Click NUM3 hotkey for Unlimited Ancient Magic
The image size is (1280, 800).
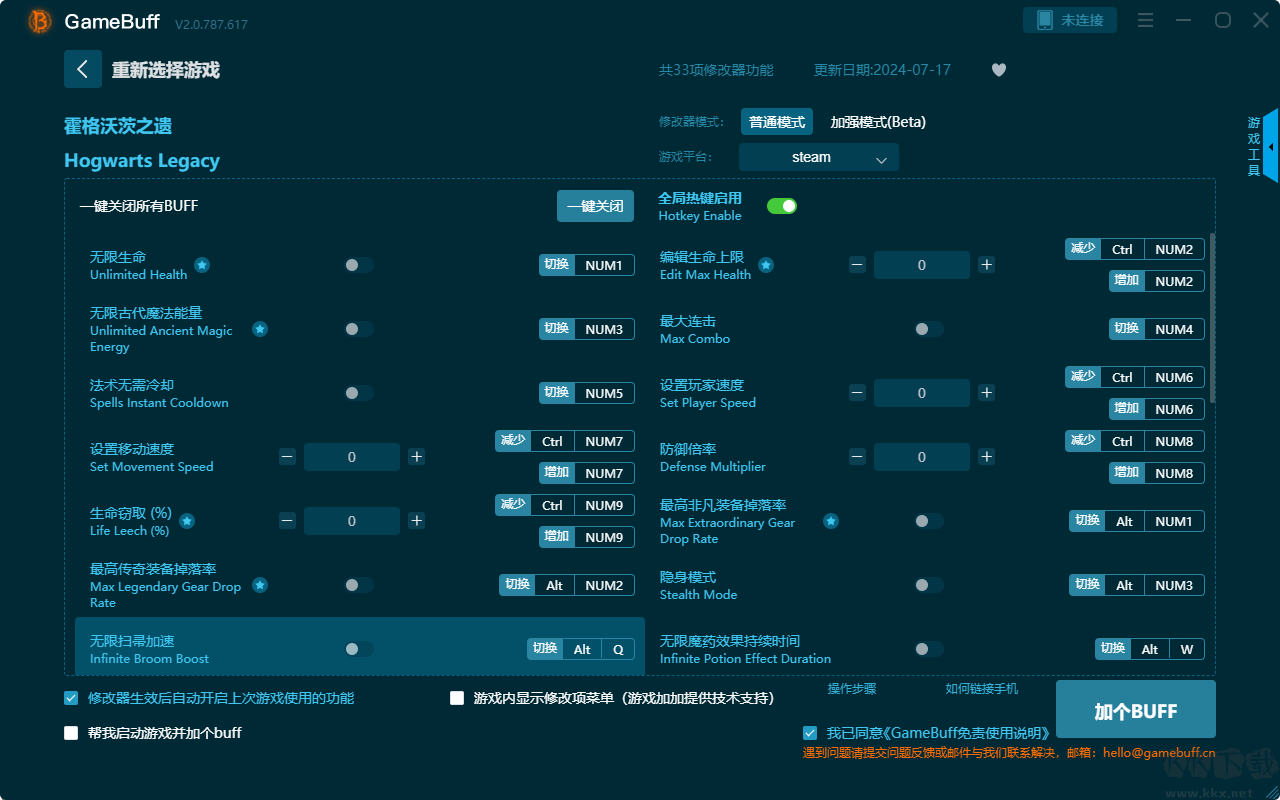(x=587, y=329)
